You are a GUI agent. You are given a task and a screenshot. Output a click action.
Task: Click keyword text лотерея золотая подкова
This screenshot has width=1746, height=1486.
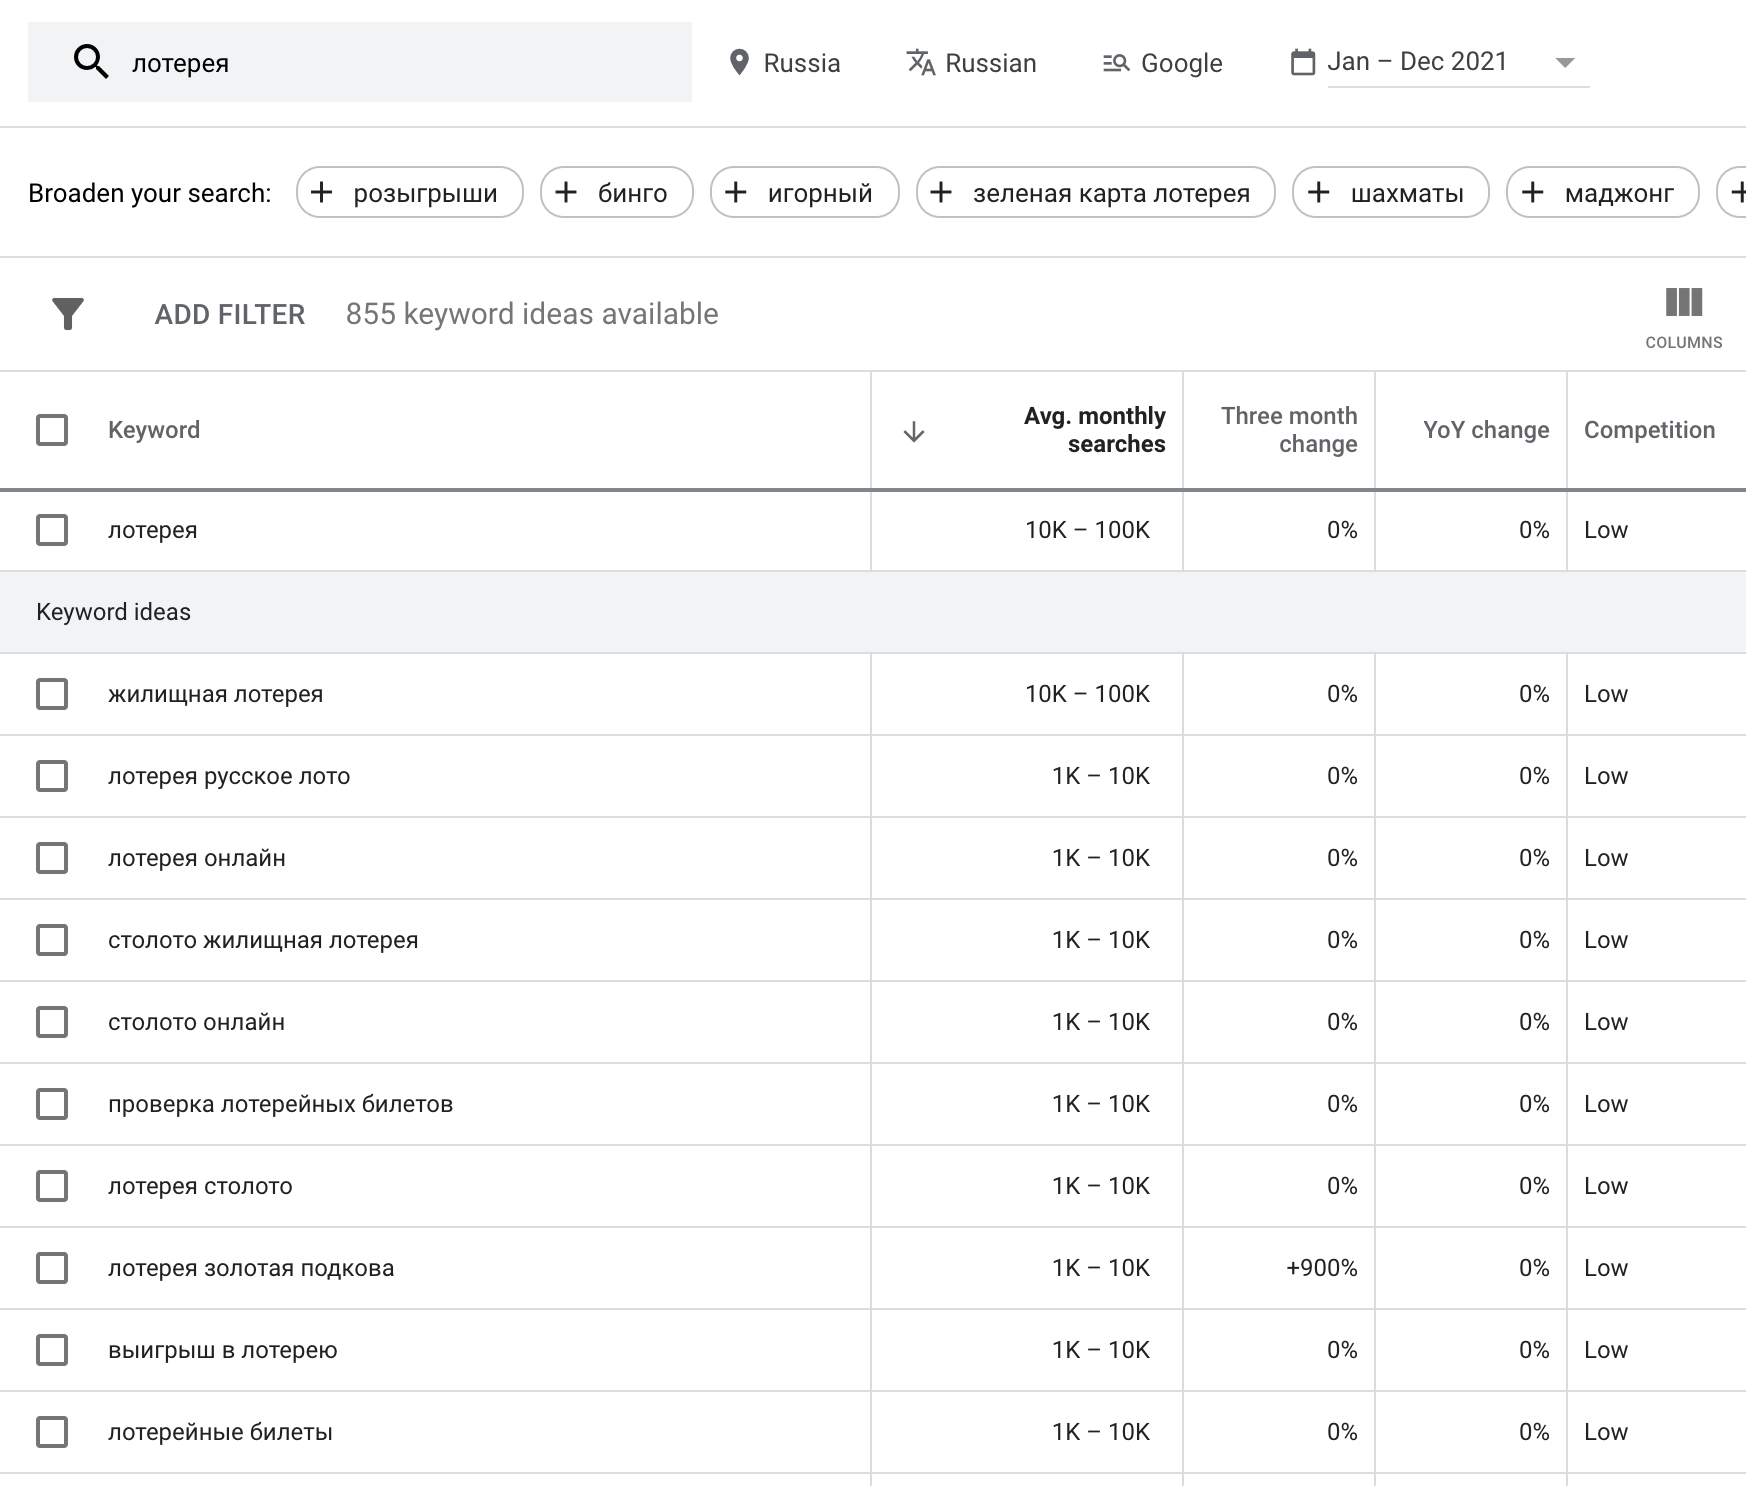click(x=251, y=1268)
